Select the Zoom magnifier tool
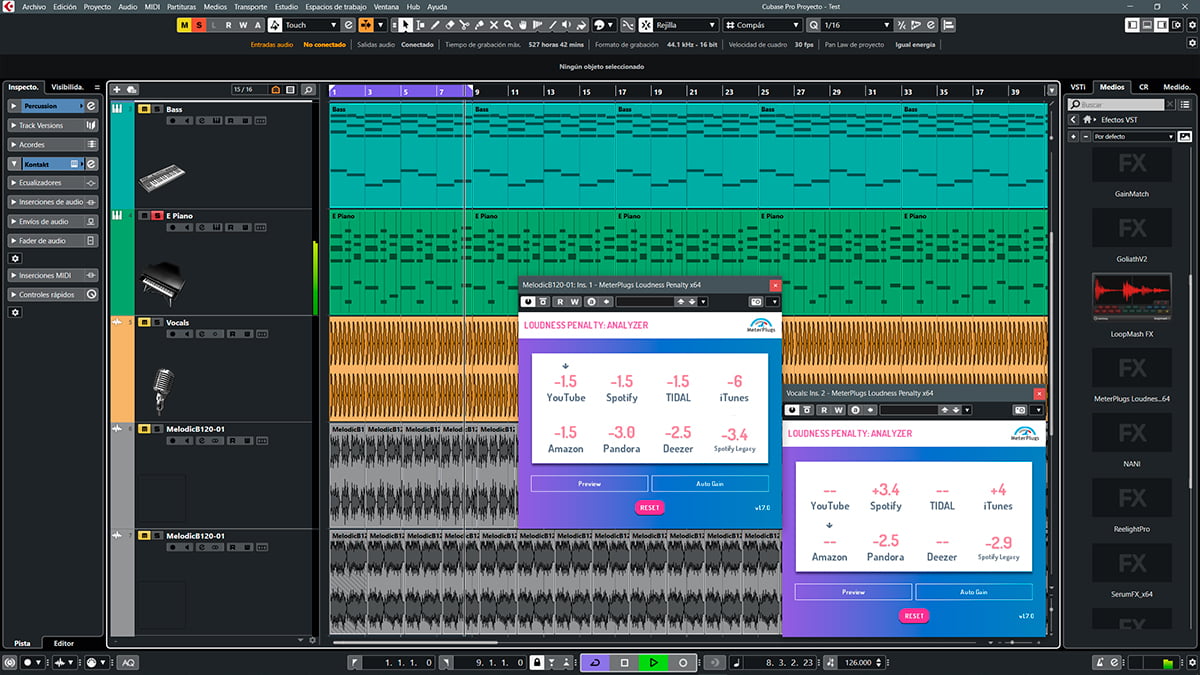The height and width of the screenshot is (675, 1200). 508,24
